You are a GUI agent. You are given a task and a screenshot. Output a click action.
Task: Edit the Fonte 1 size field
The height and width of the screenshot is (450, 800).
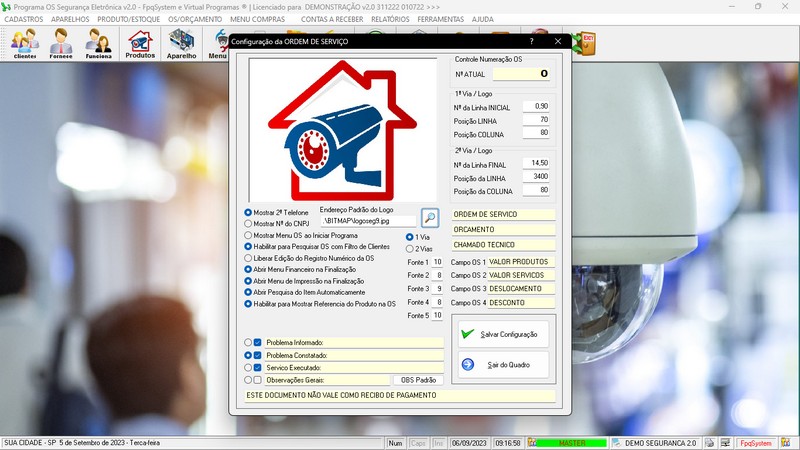click(437, 262)
